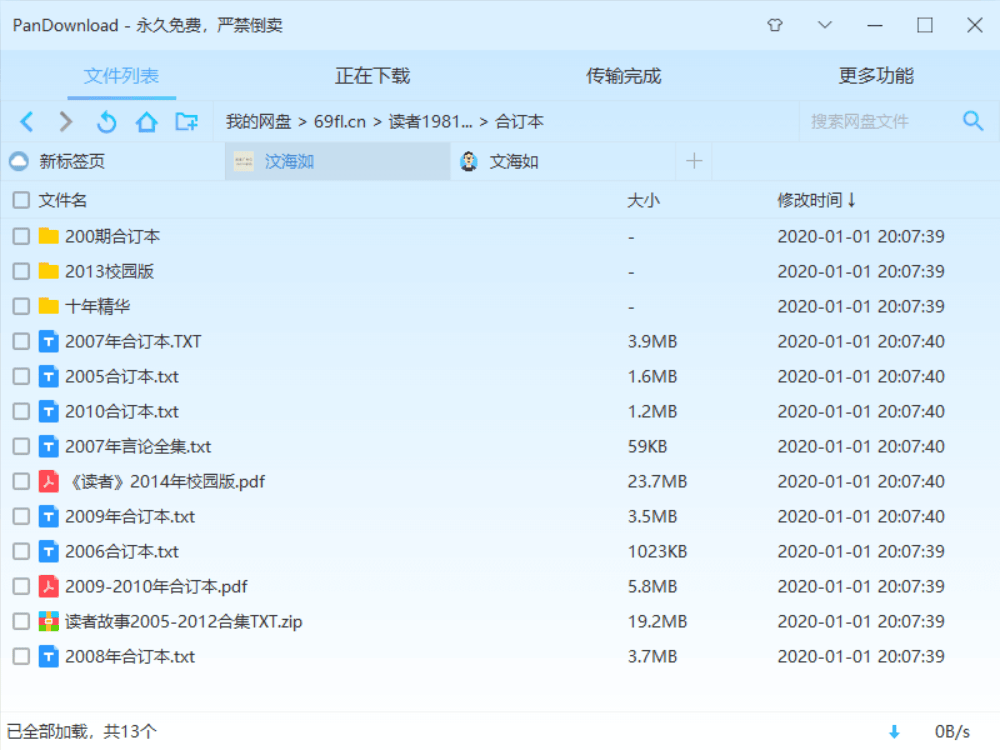Check the box for 《读者》2014年校园版.pdf
The height and width of the screenshot is (750, 1000).
pos(21,482)
